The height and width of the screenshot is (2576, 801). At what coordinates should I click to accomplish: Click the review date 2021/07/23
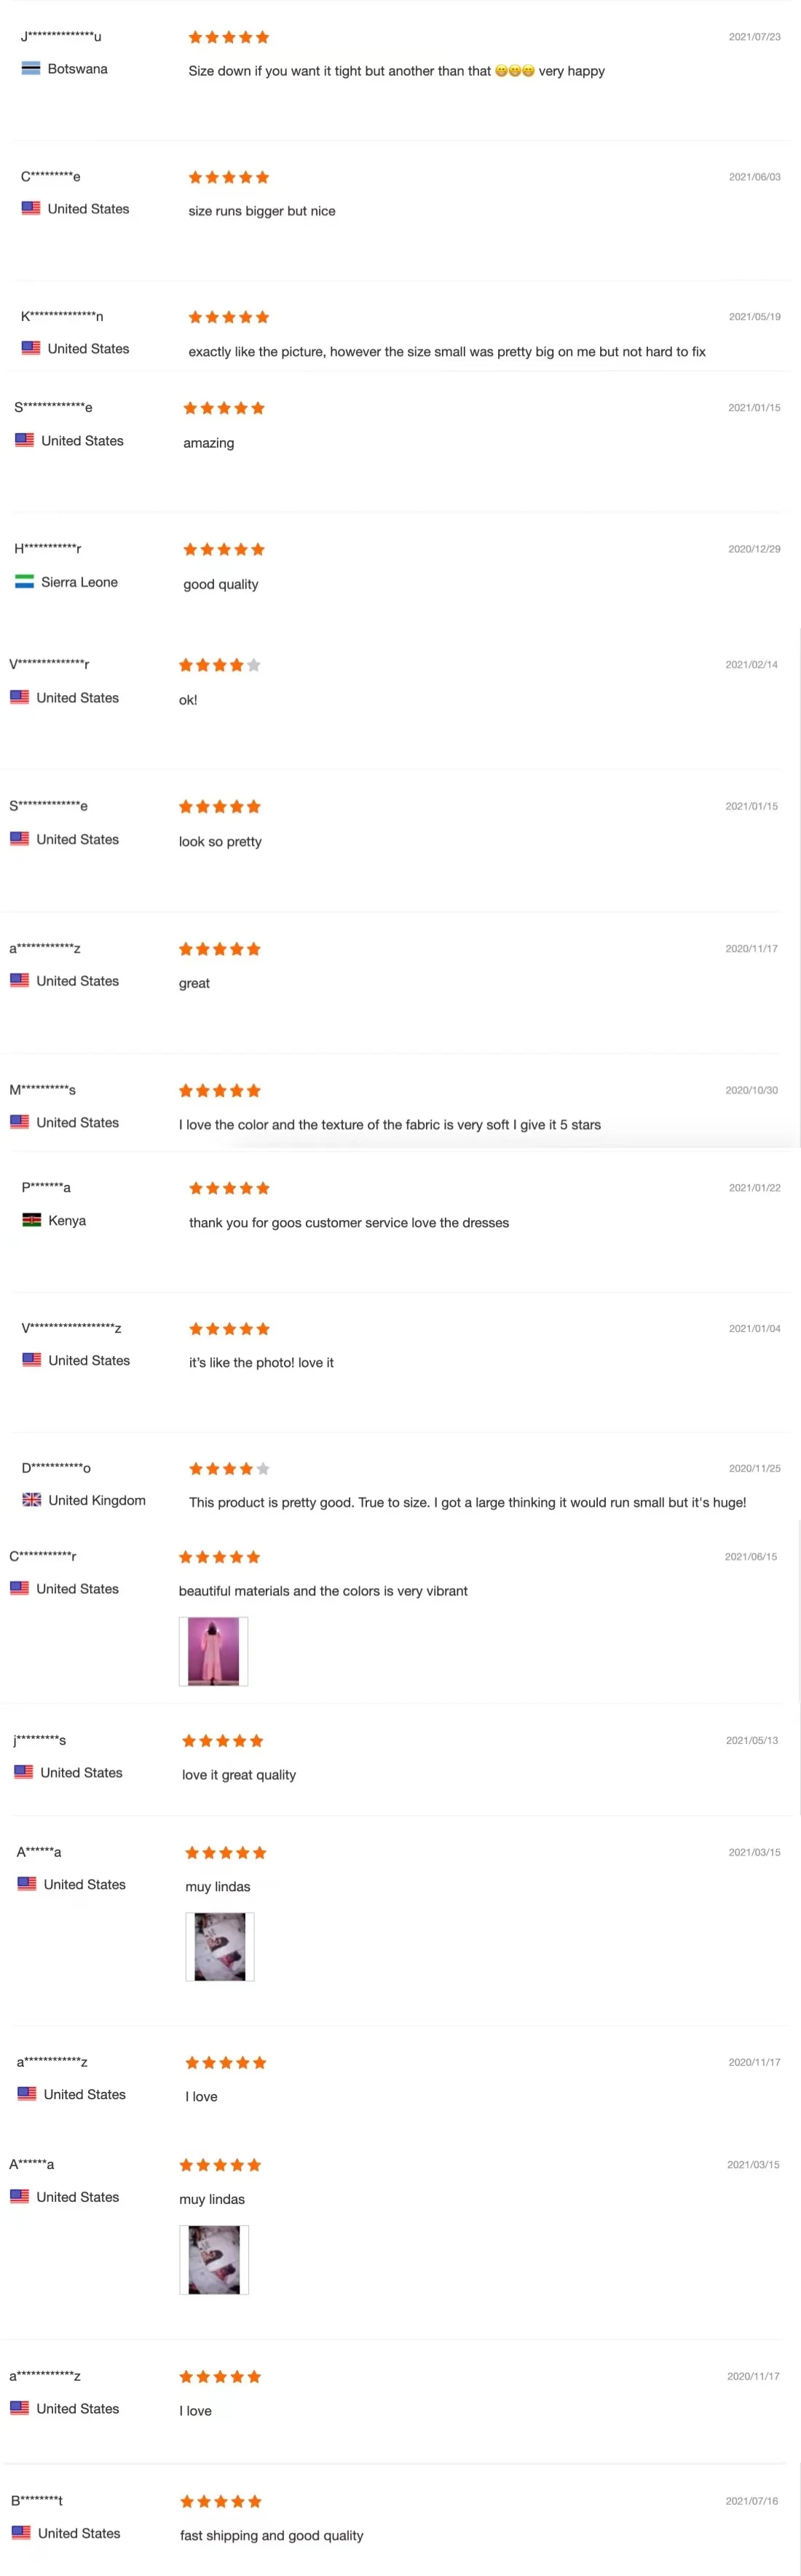click(x=754, y=37)
